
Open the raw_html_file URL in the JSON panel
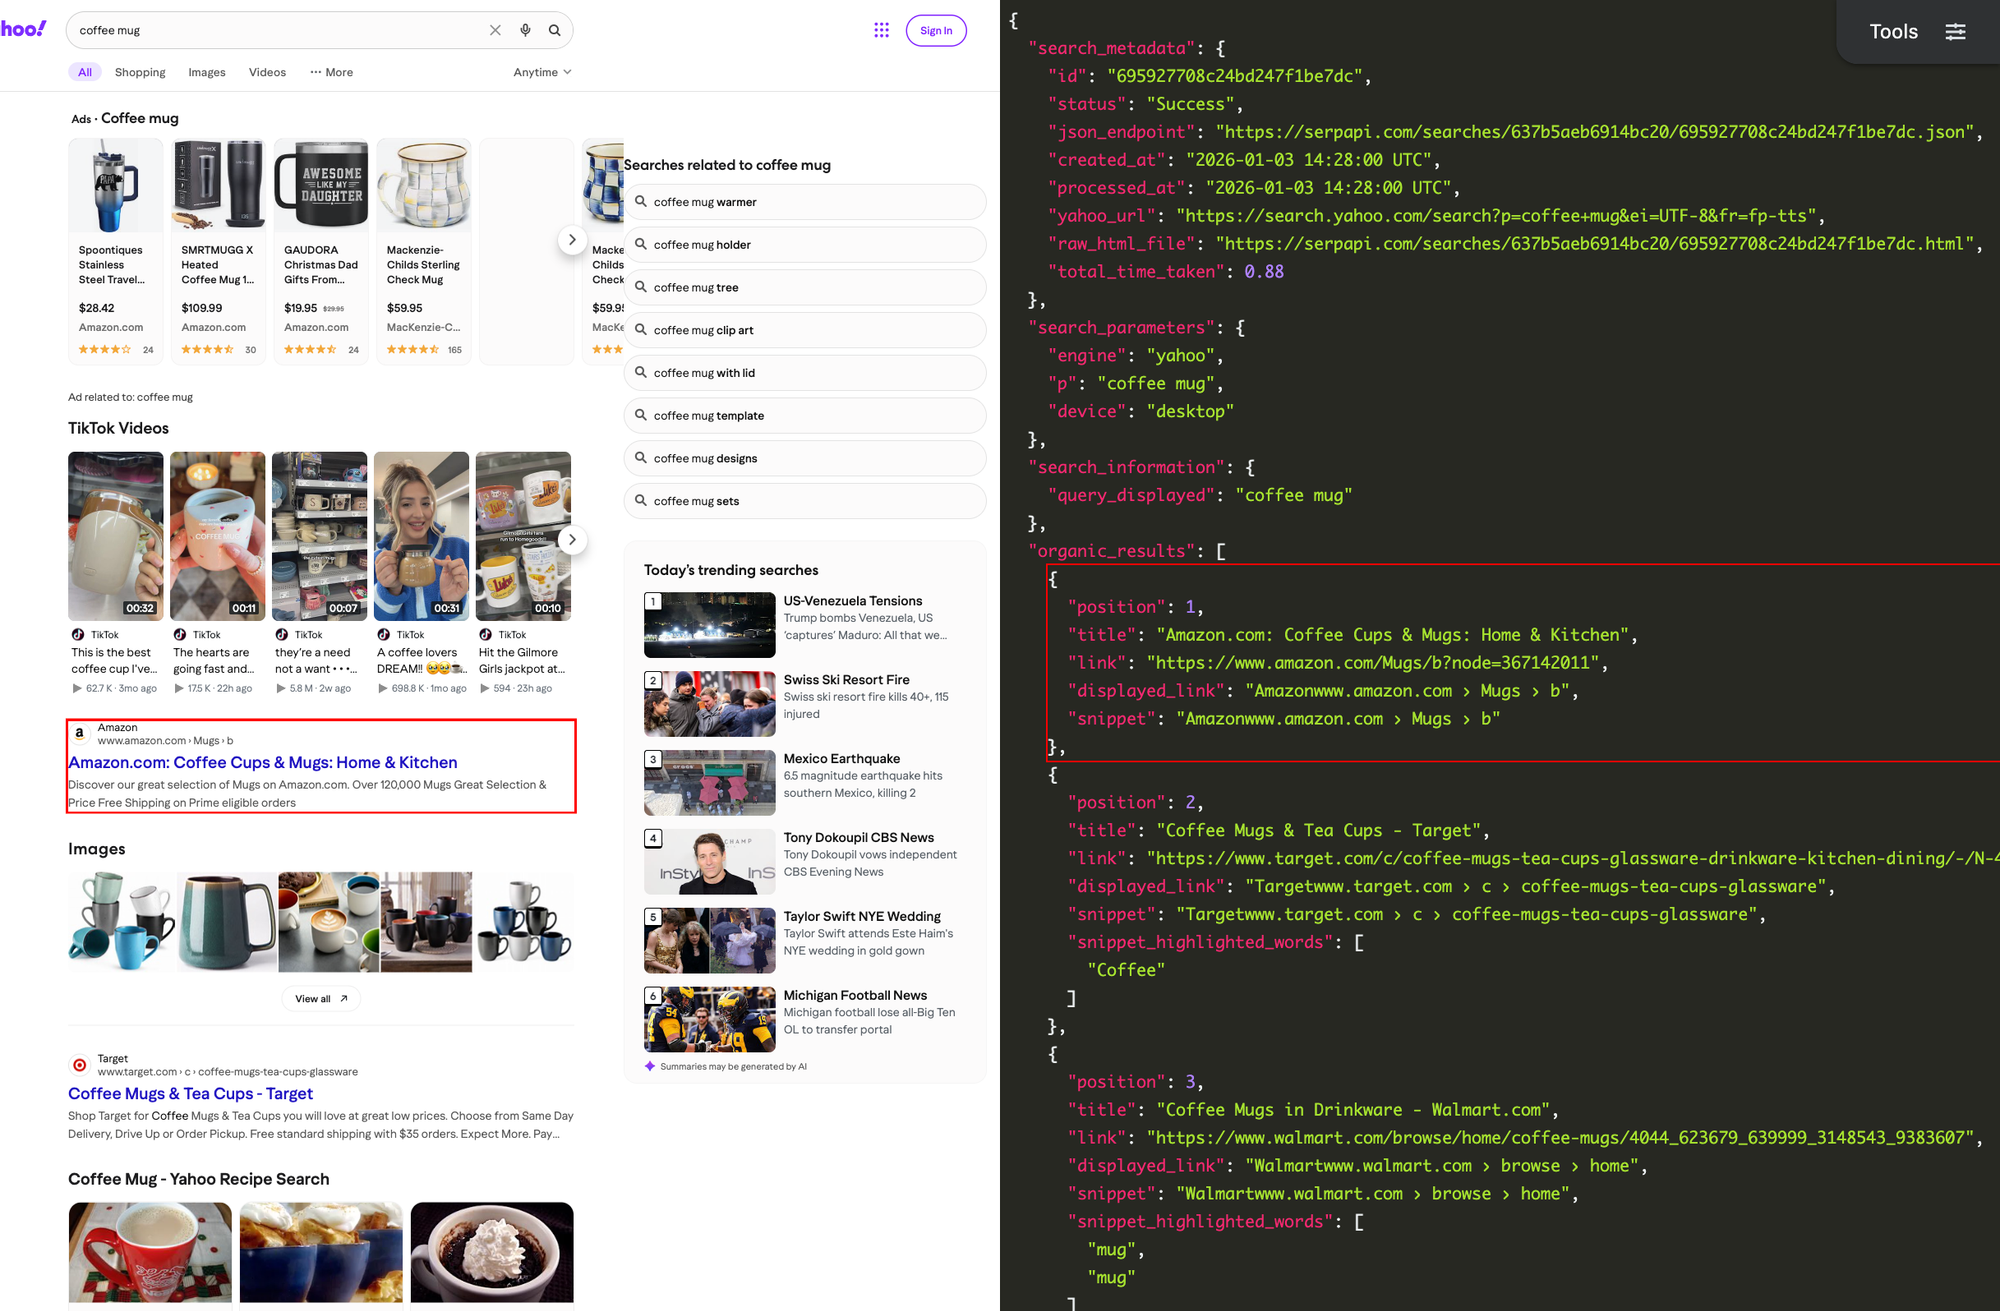coord(1595,244)
